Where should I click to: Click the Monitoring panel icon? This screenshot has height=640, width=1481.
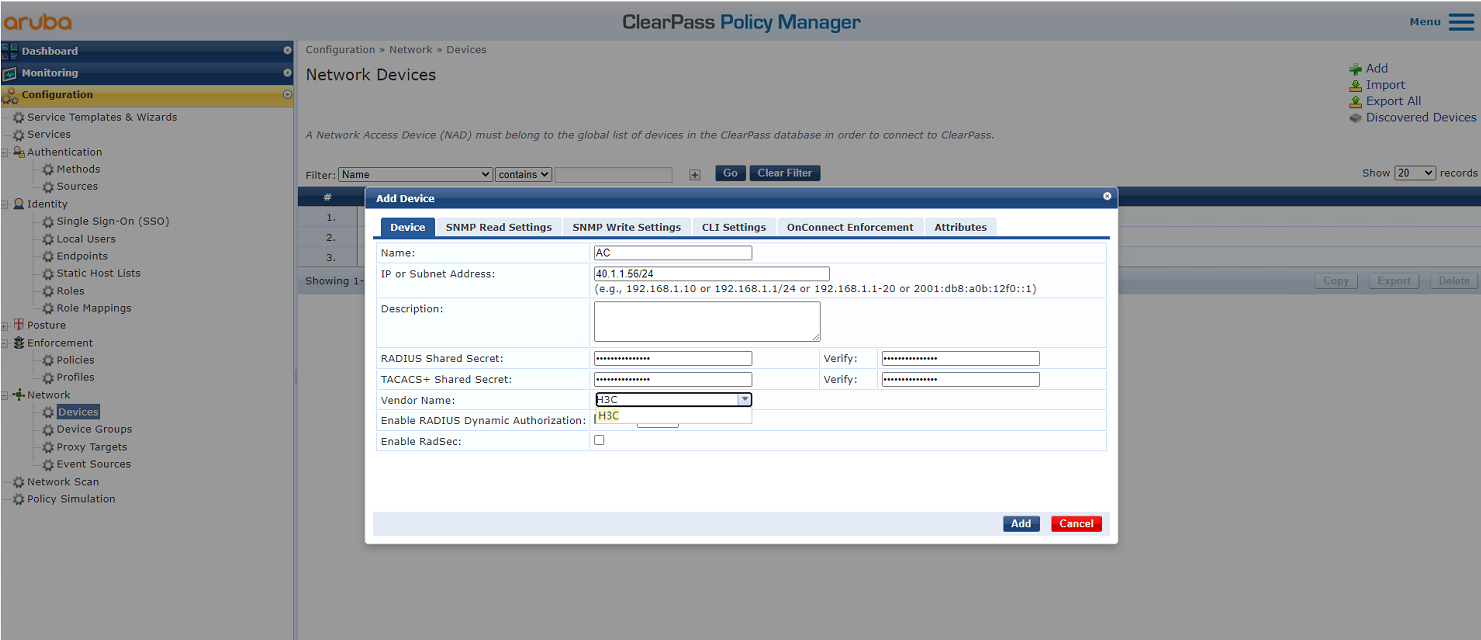[10, 73]
